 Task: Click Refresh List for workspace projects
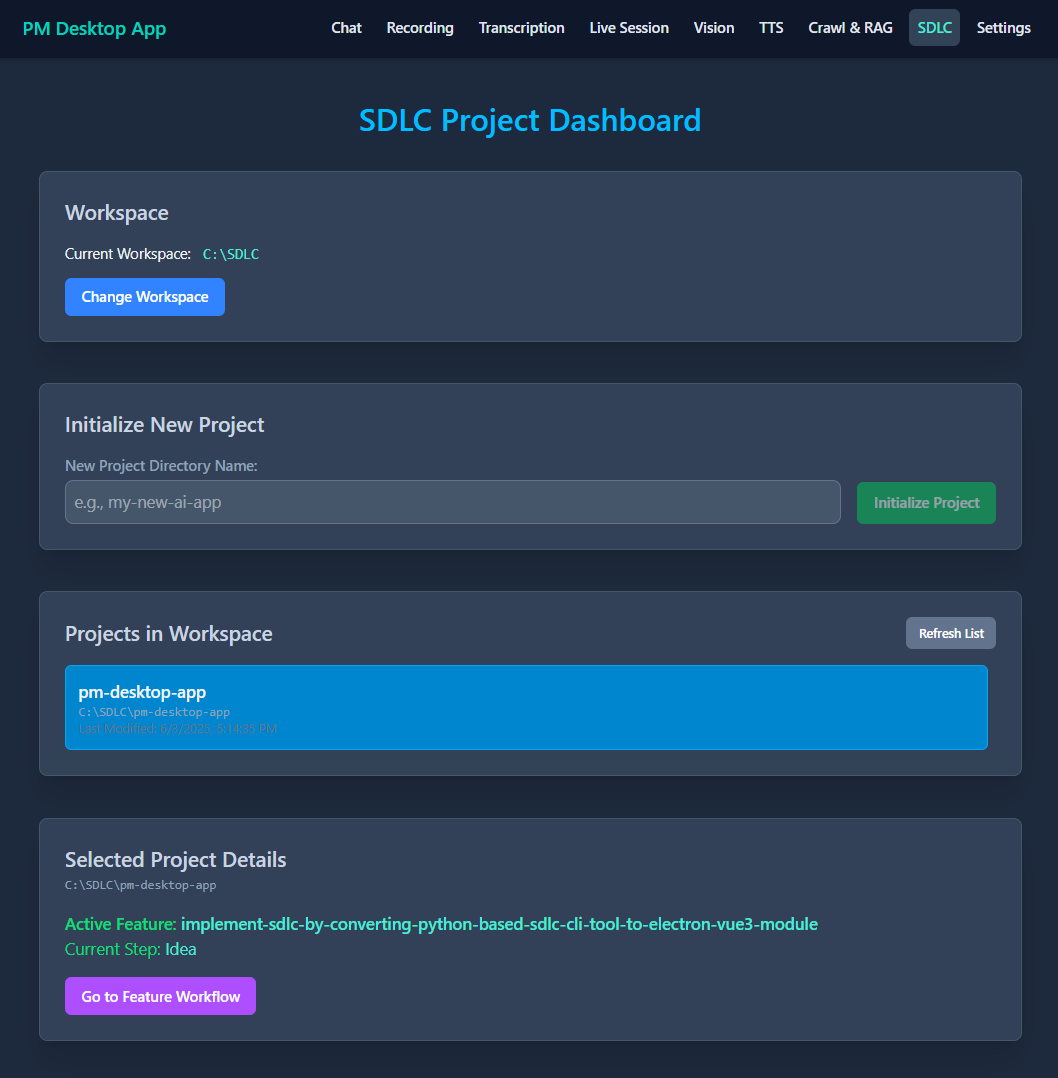click(x=950, y=632)
